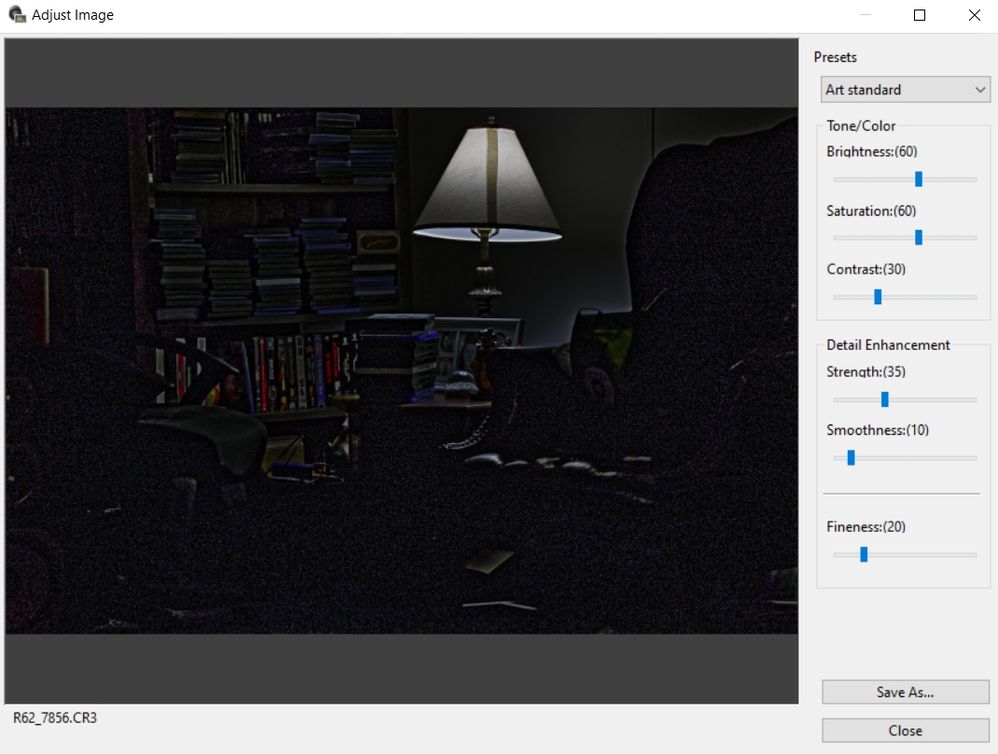
Task: Select the Saturation slider handle
Action: (918, 238)
